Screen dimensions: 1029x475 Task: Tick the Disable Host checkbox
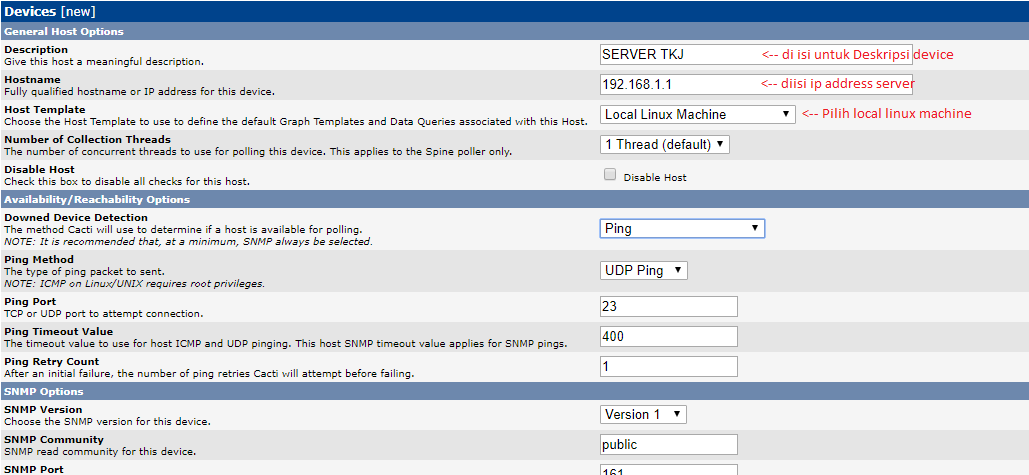pyautogui.click(x=610, y=175)
